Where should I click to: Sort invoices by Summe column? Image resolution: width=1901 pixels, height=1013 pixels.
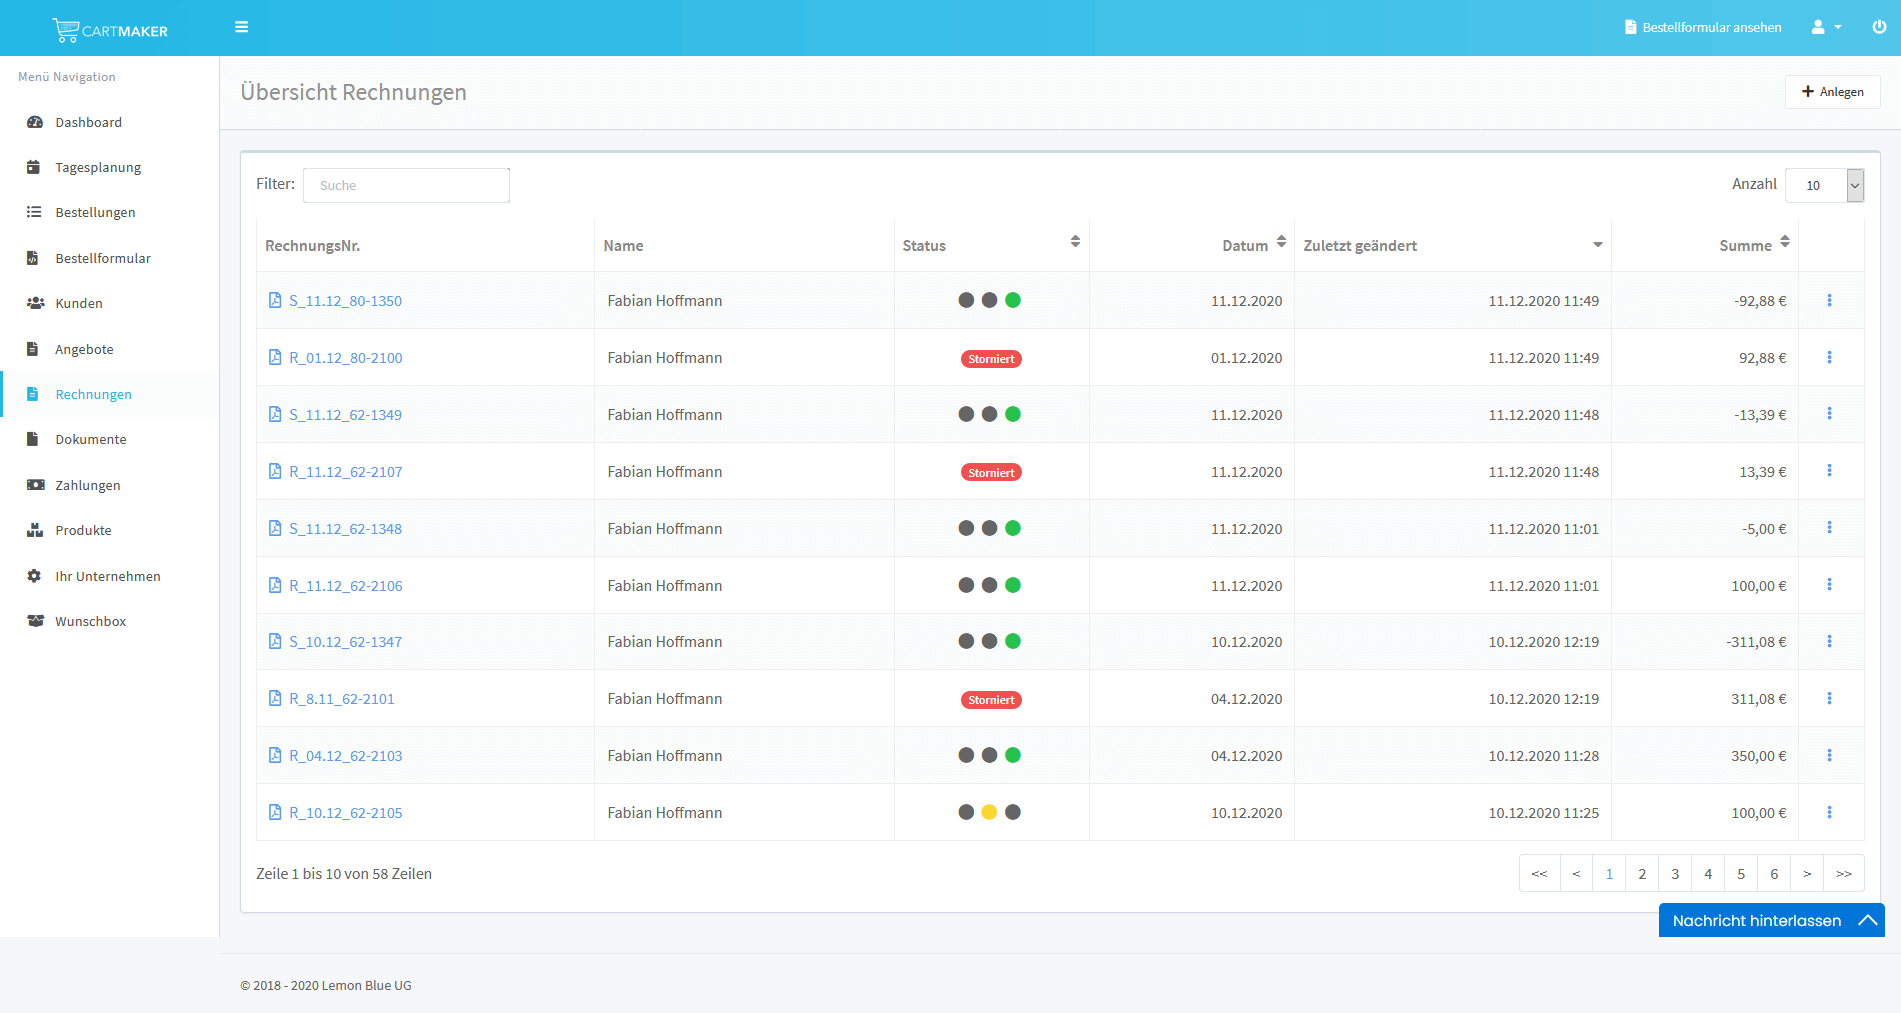coord(1784,242)
